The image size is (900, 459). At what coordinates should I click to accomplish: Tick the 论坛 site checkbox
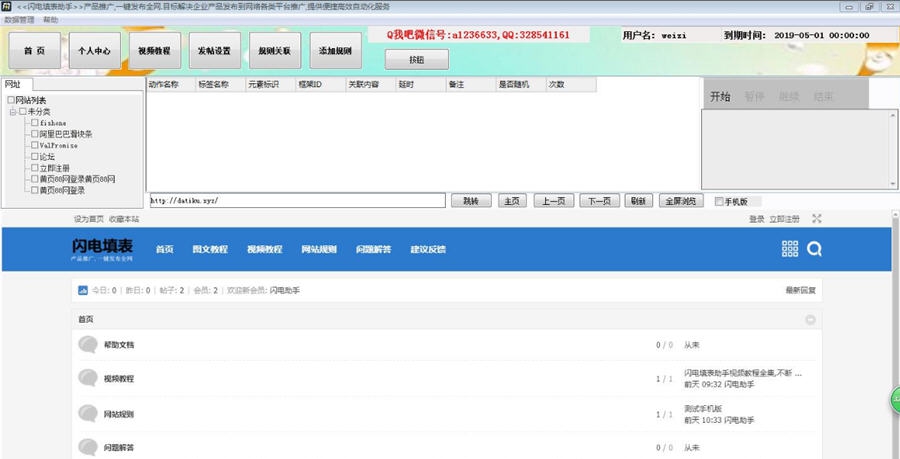tap(35, 156)
